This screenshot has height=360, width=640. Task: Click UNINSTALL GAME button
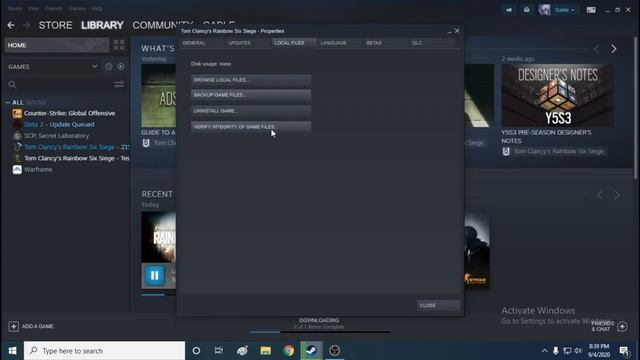pyautogui.click(x=251, y=111)
